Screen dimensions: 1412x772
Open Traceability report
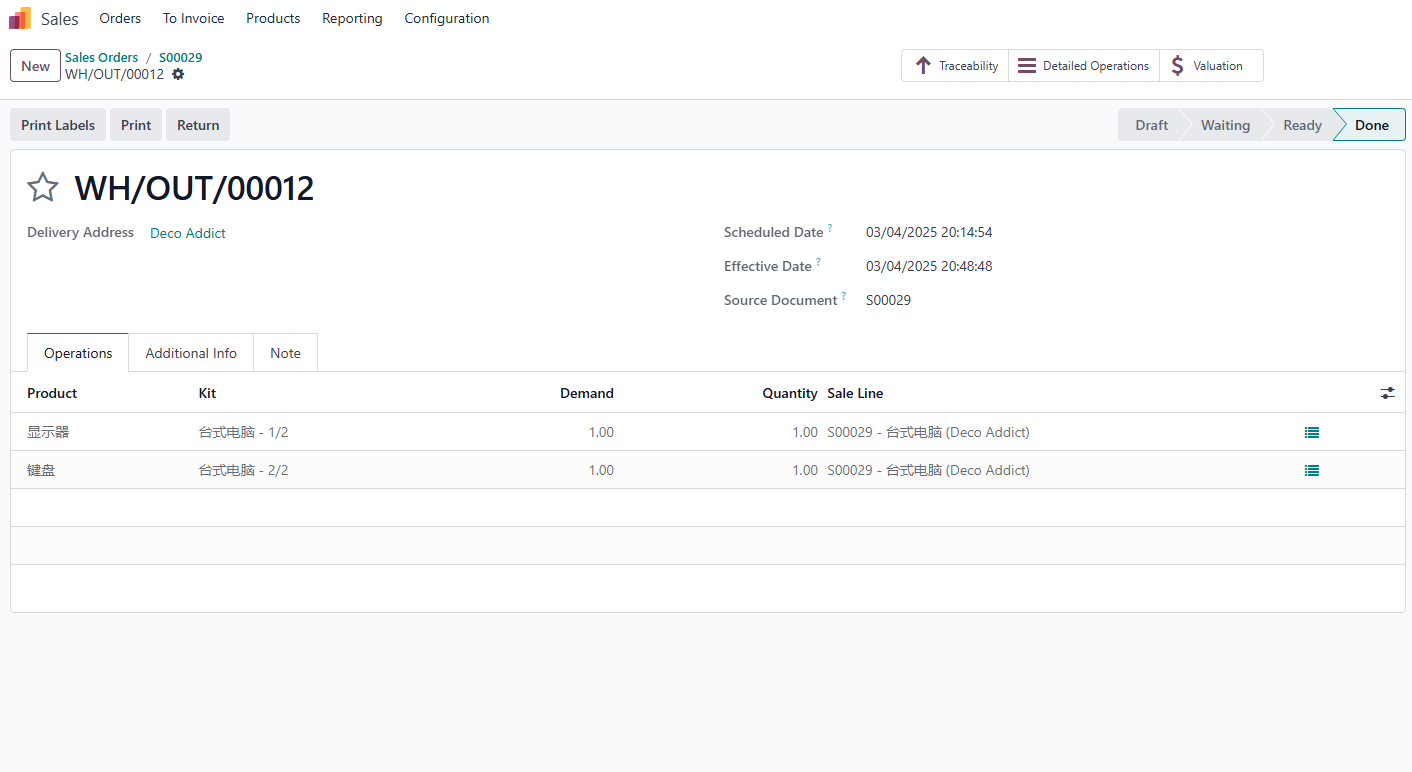tap(955, 66)
